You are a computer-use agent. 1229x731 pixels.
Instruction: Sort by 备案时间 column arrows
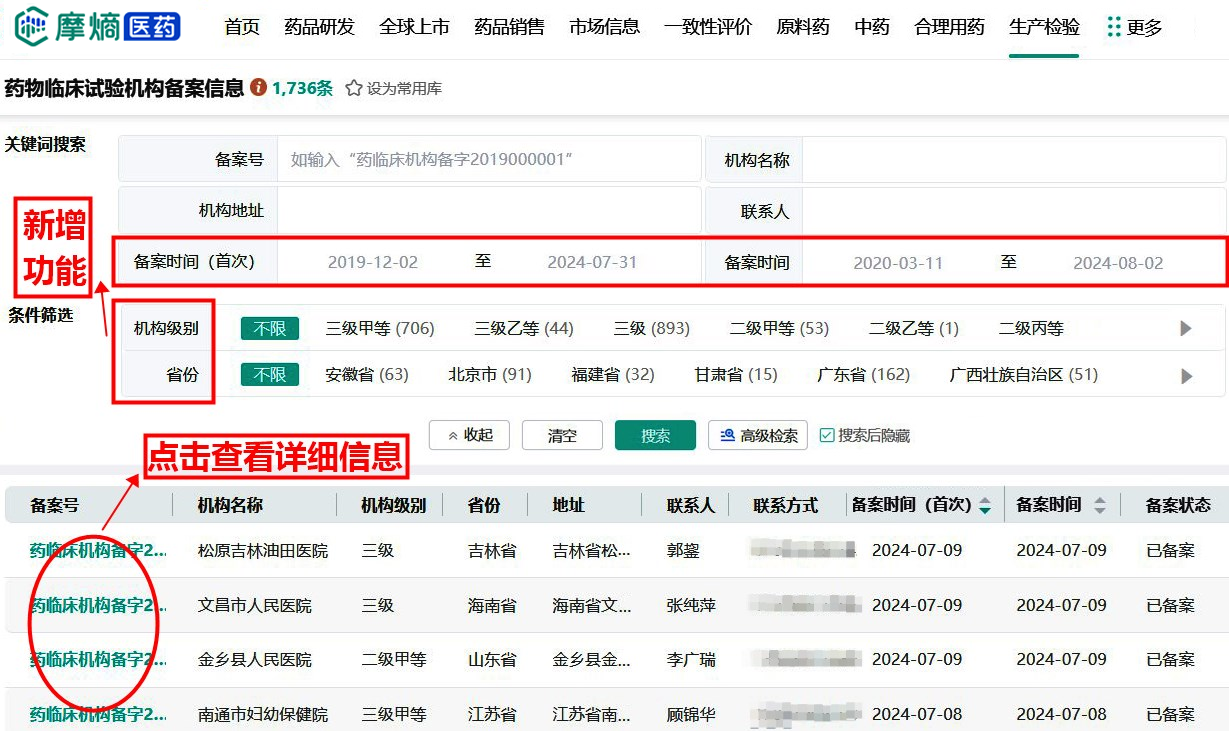[1100, 506]
